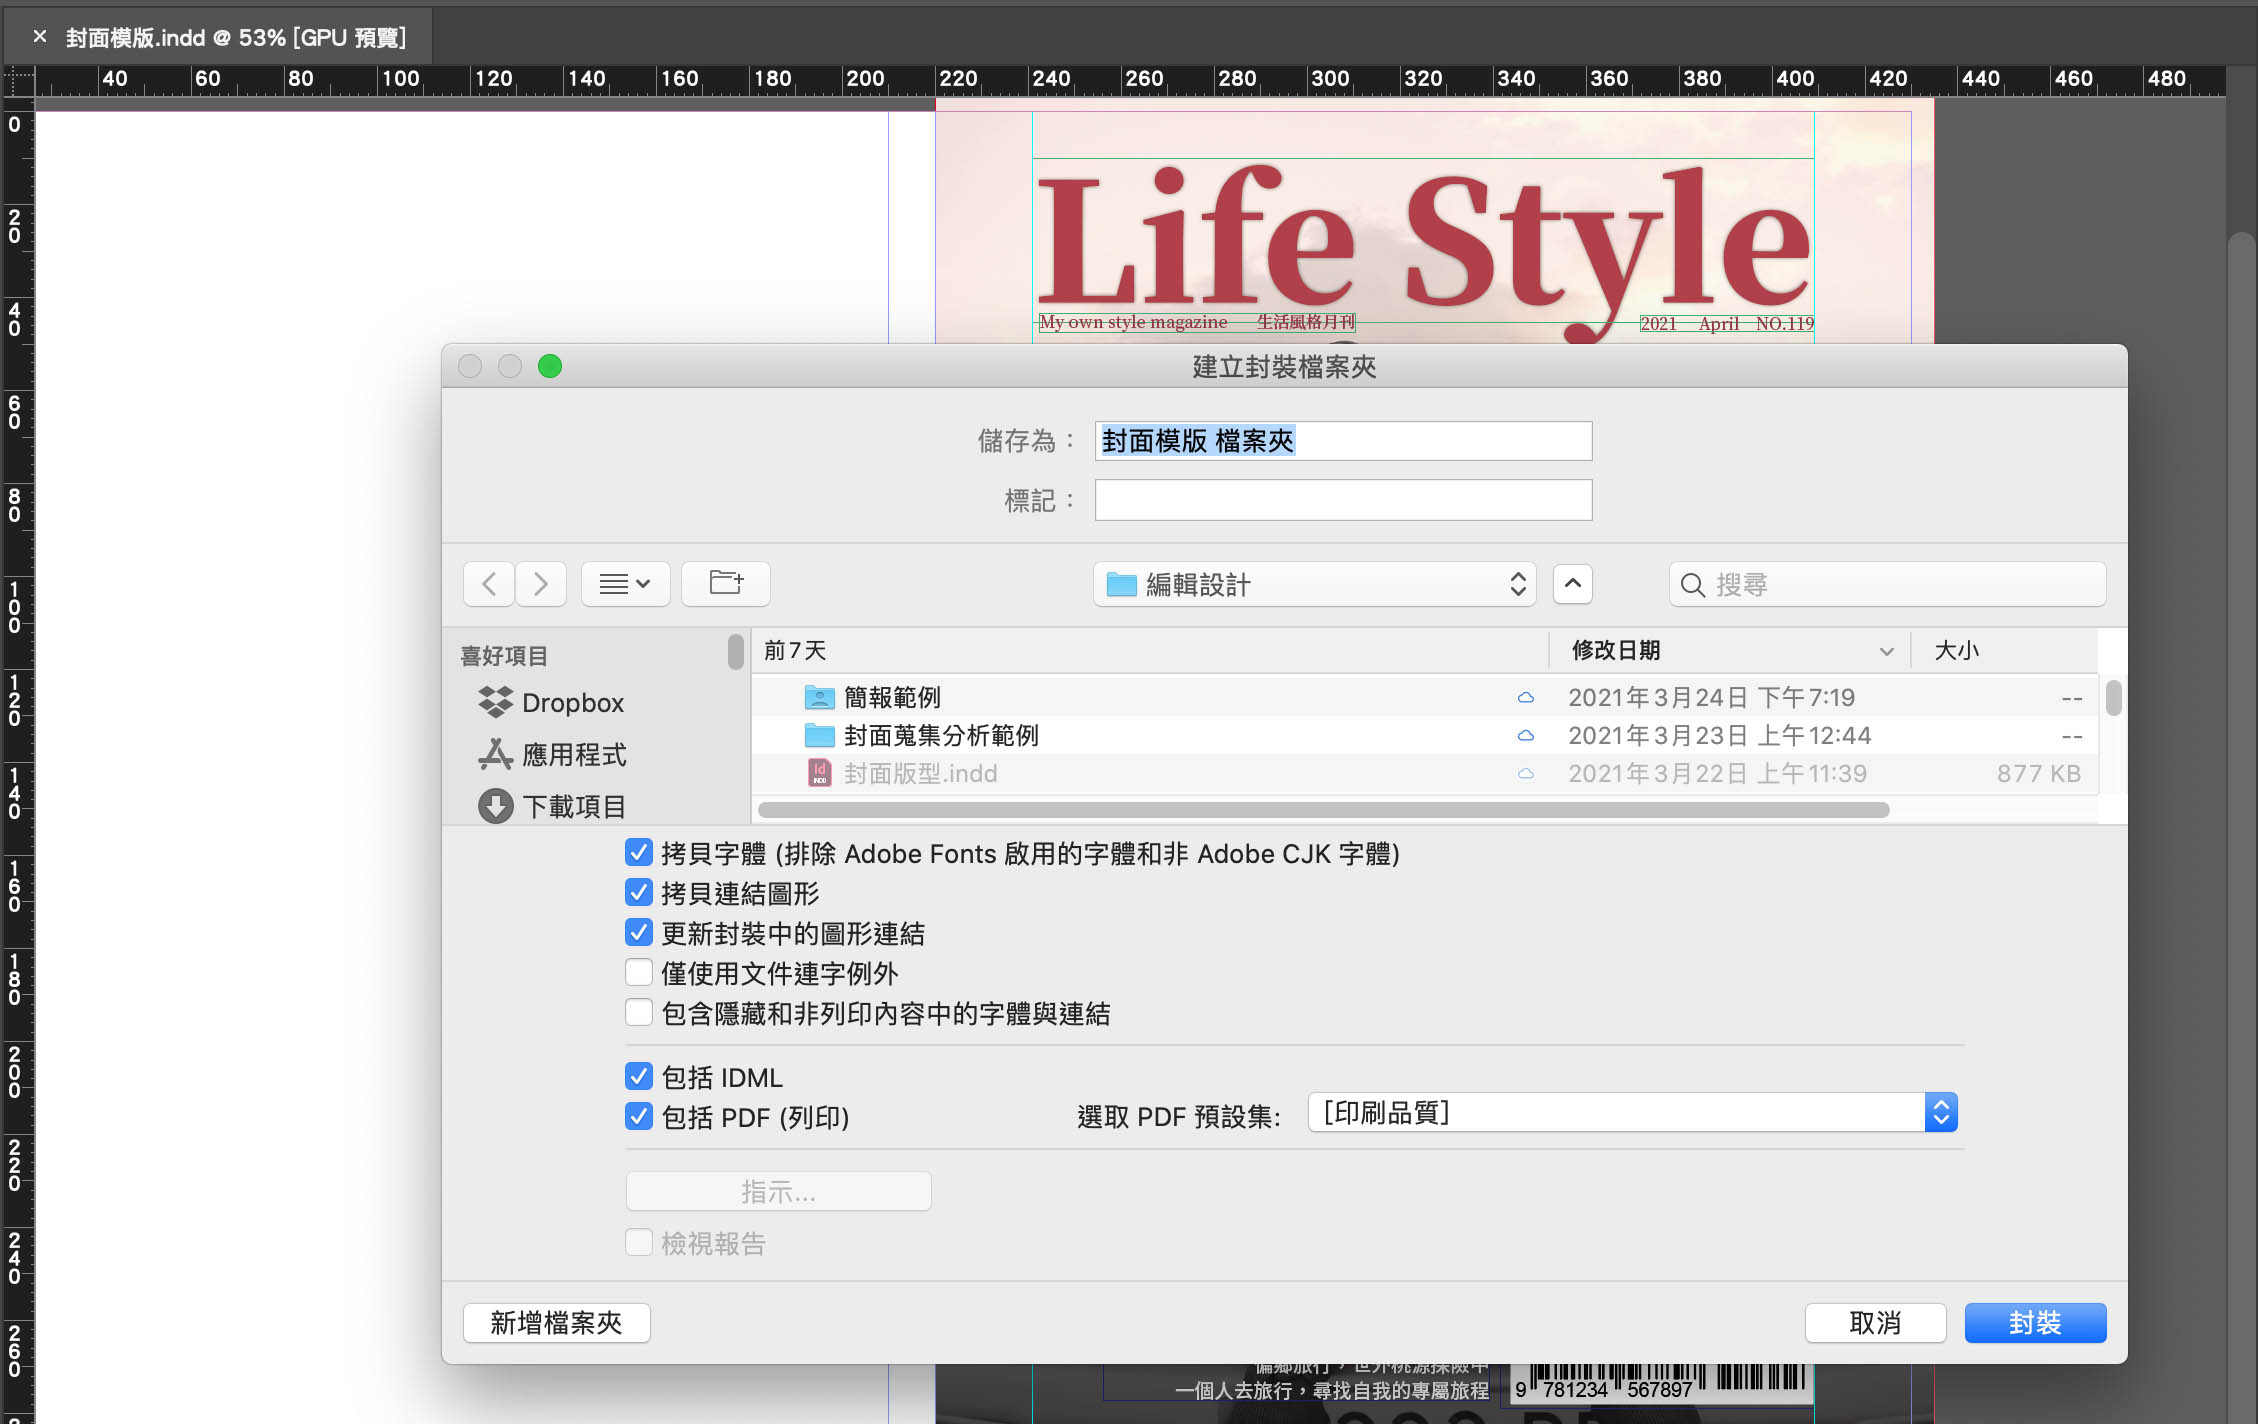Uncheck 拷貝字體 option

(x=639, y=853)
